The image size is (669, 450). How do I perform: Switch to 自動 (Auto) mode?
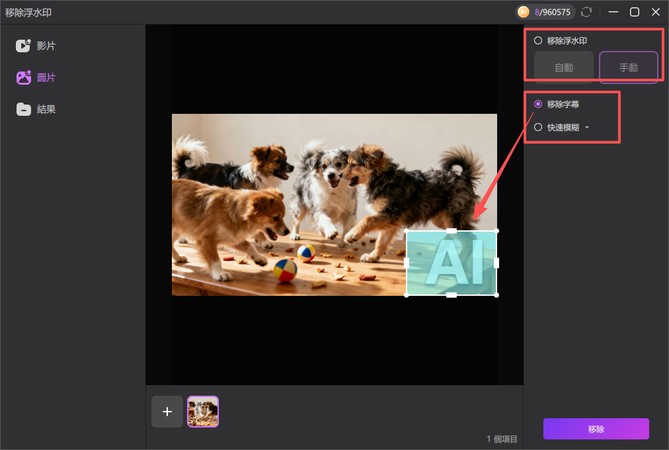click(564, 68)
